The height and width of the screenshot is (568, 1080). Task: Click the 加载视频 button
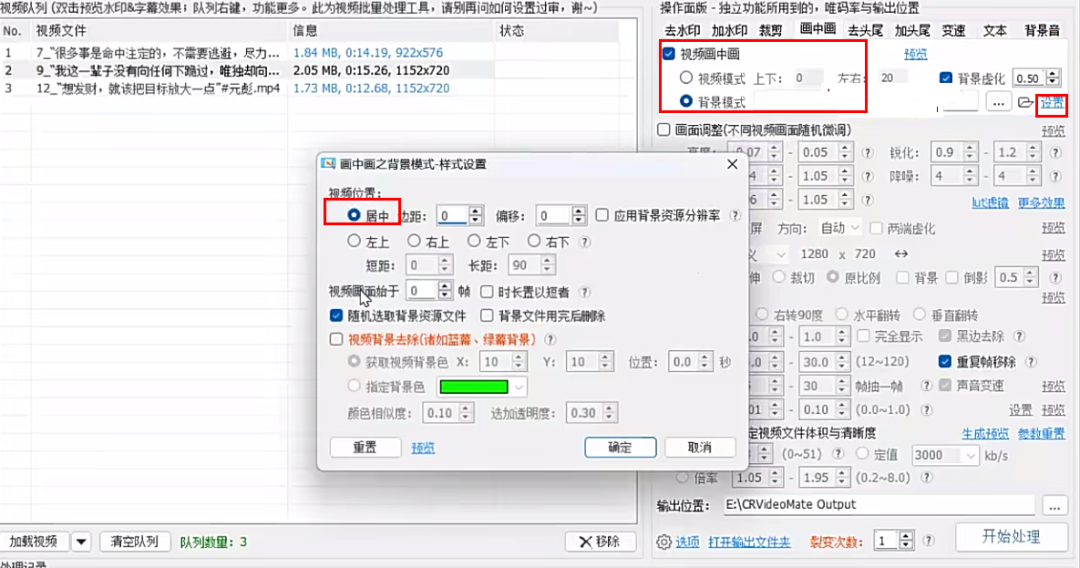(34, 542)
